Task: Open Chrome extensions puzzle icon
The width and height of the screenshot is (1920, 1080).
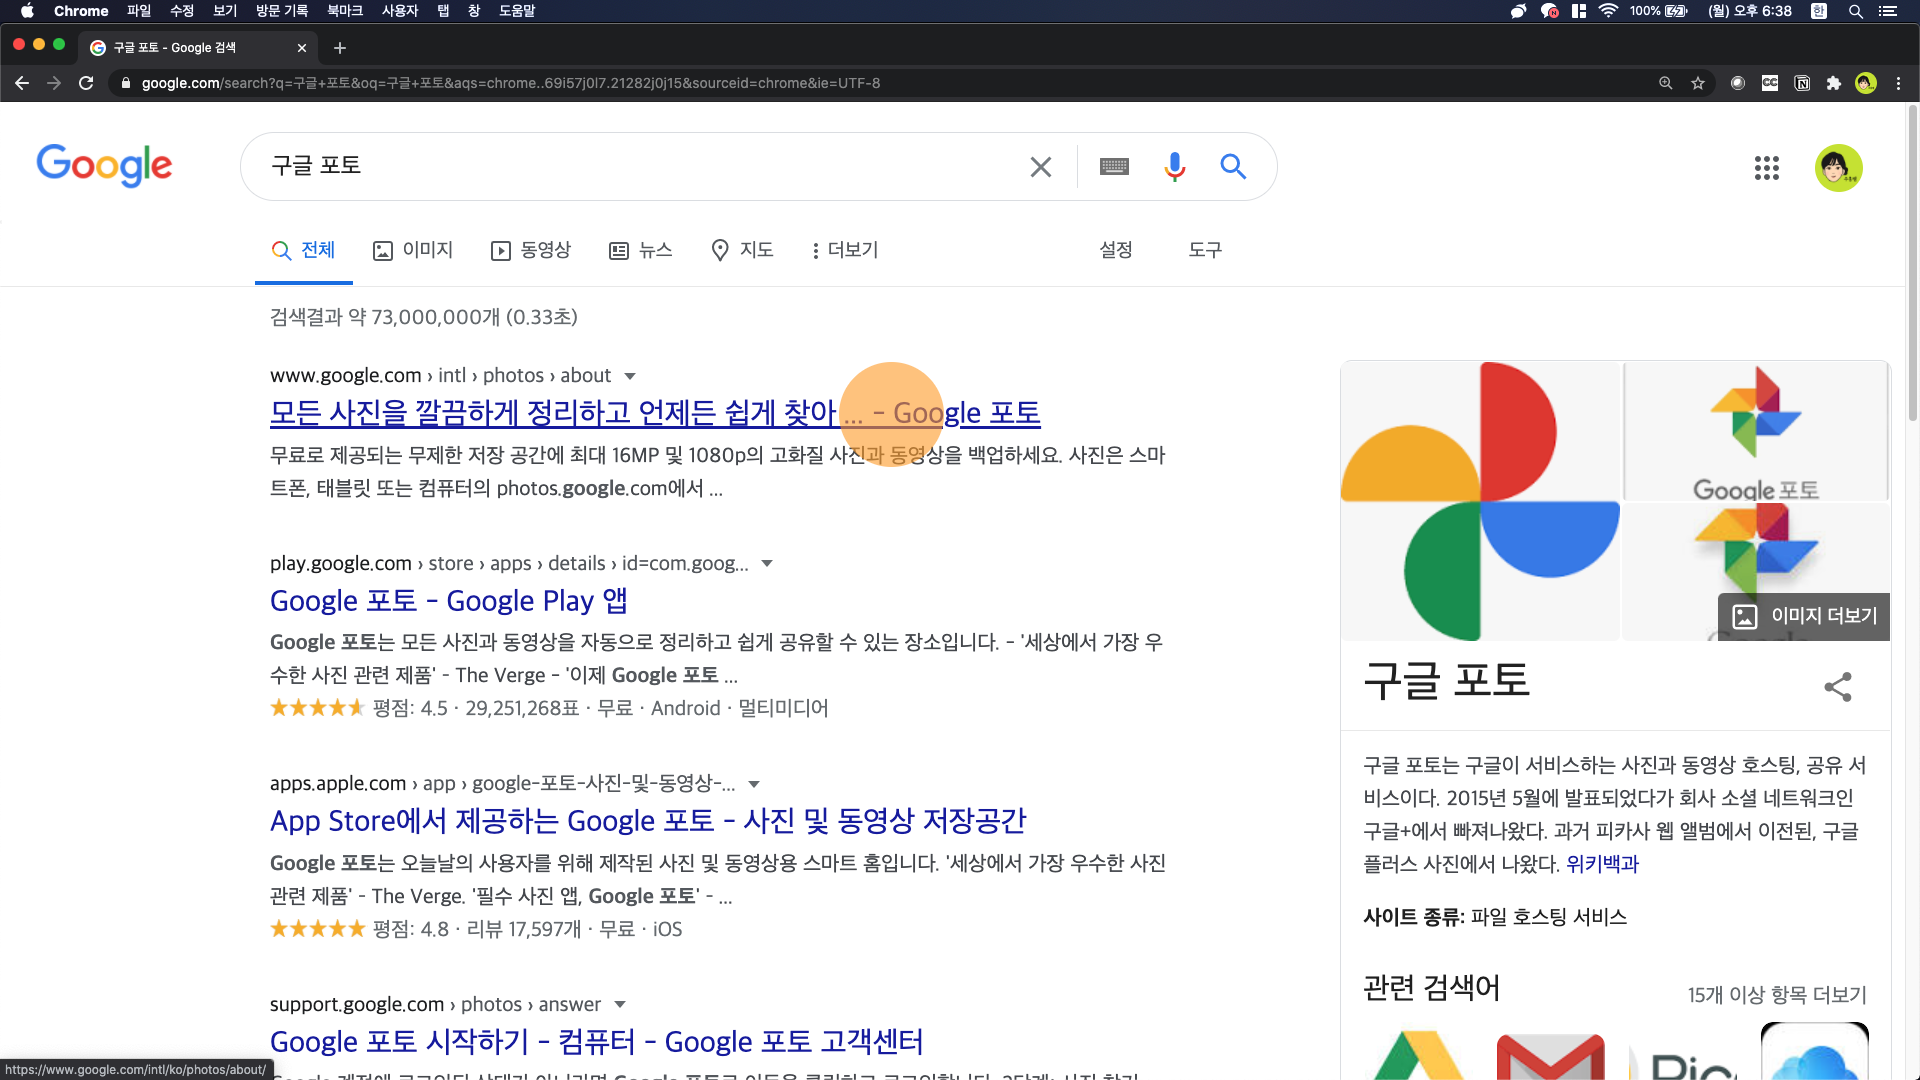Action: click(x=1833, y=83)
